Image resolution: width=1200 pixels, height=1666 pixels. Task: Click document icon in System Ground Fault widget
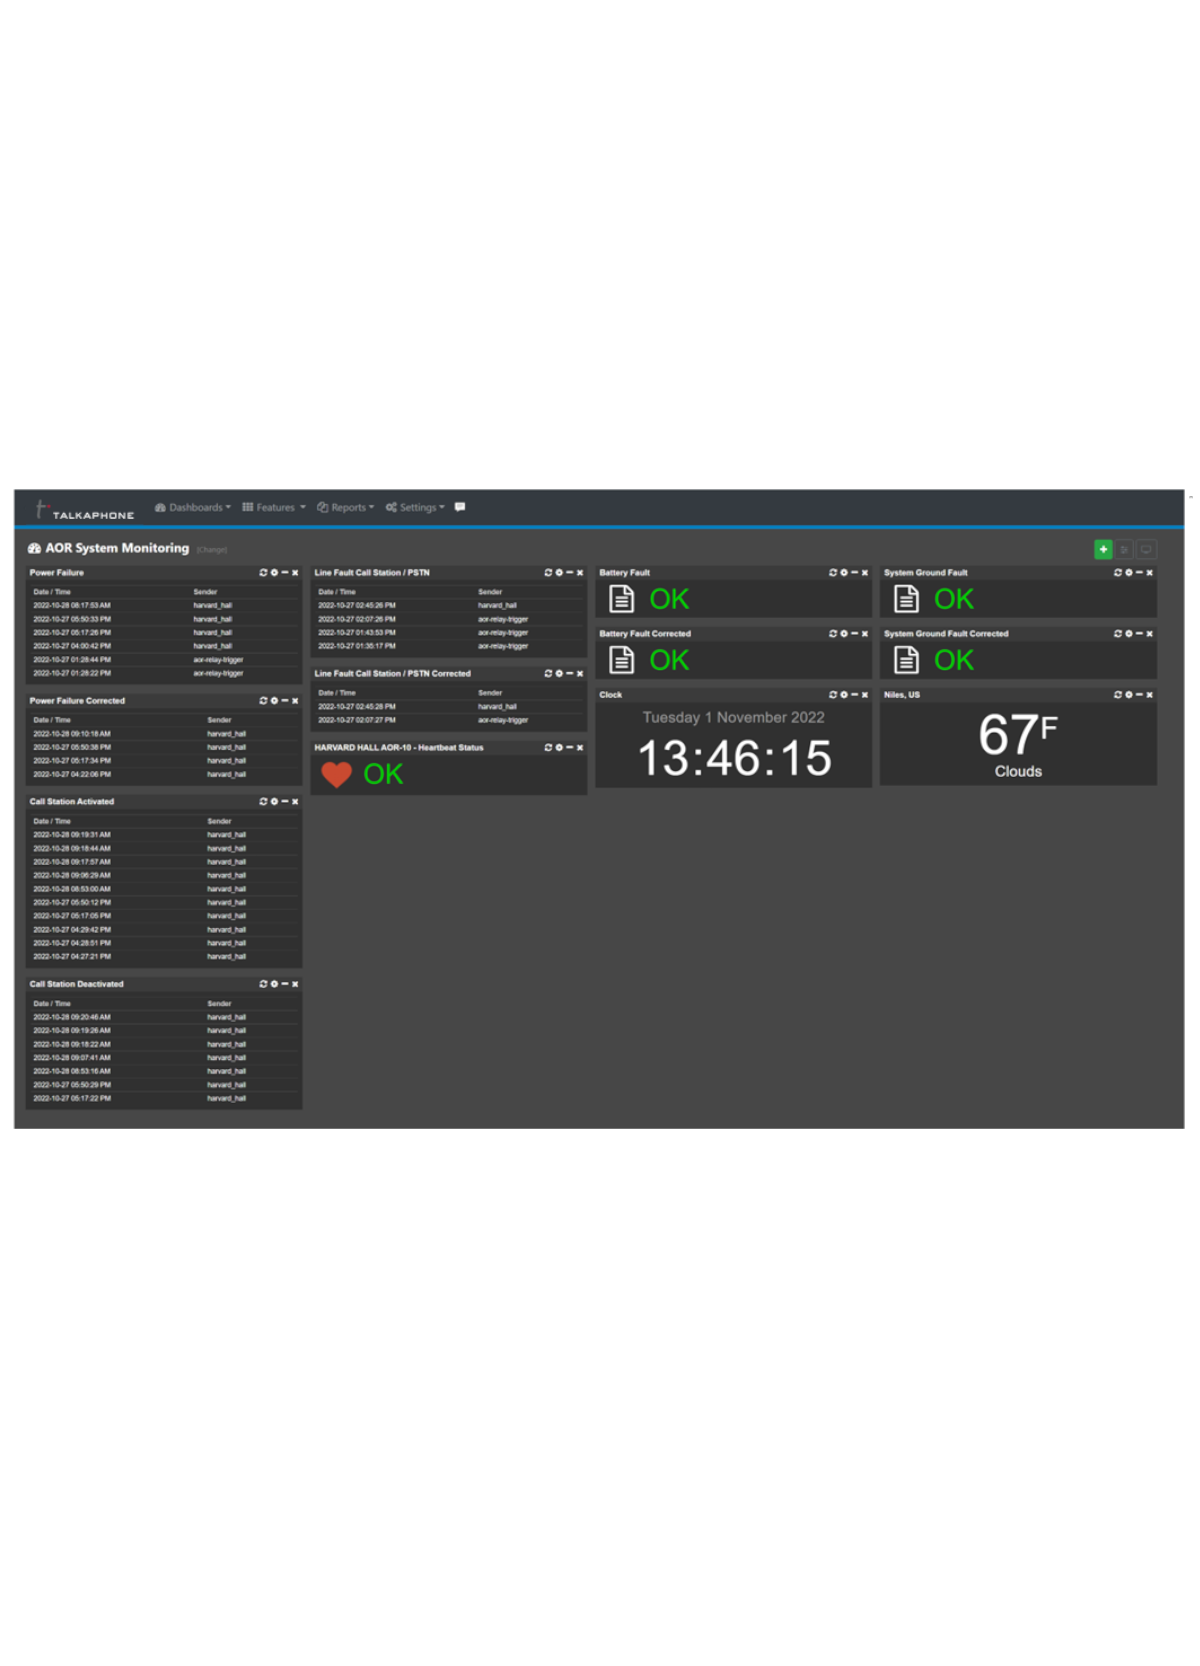[907, 599]
